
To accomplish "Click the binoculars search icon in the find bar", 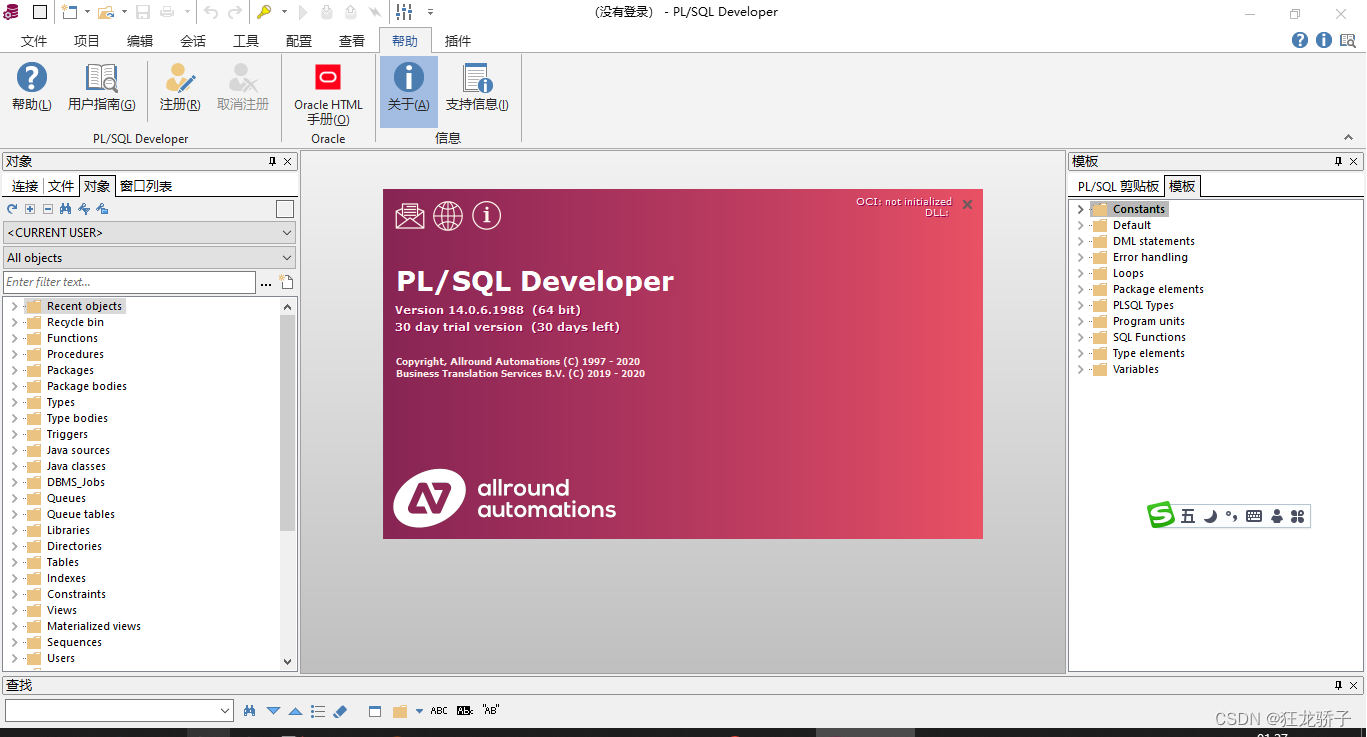I will point(250,711).
